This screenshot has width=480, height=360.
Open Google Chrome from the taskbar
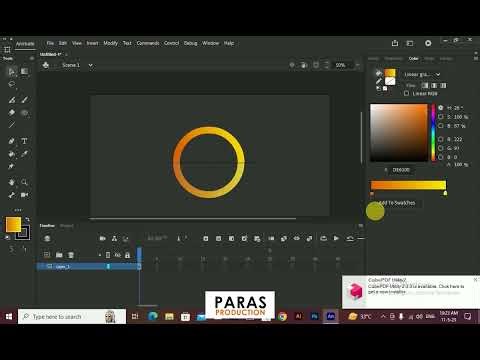tap(282, 316)
